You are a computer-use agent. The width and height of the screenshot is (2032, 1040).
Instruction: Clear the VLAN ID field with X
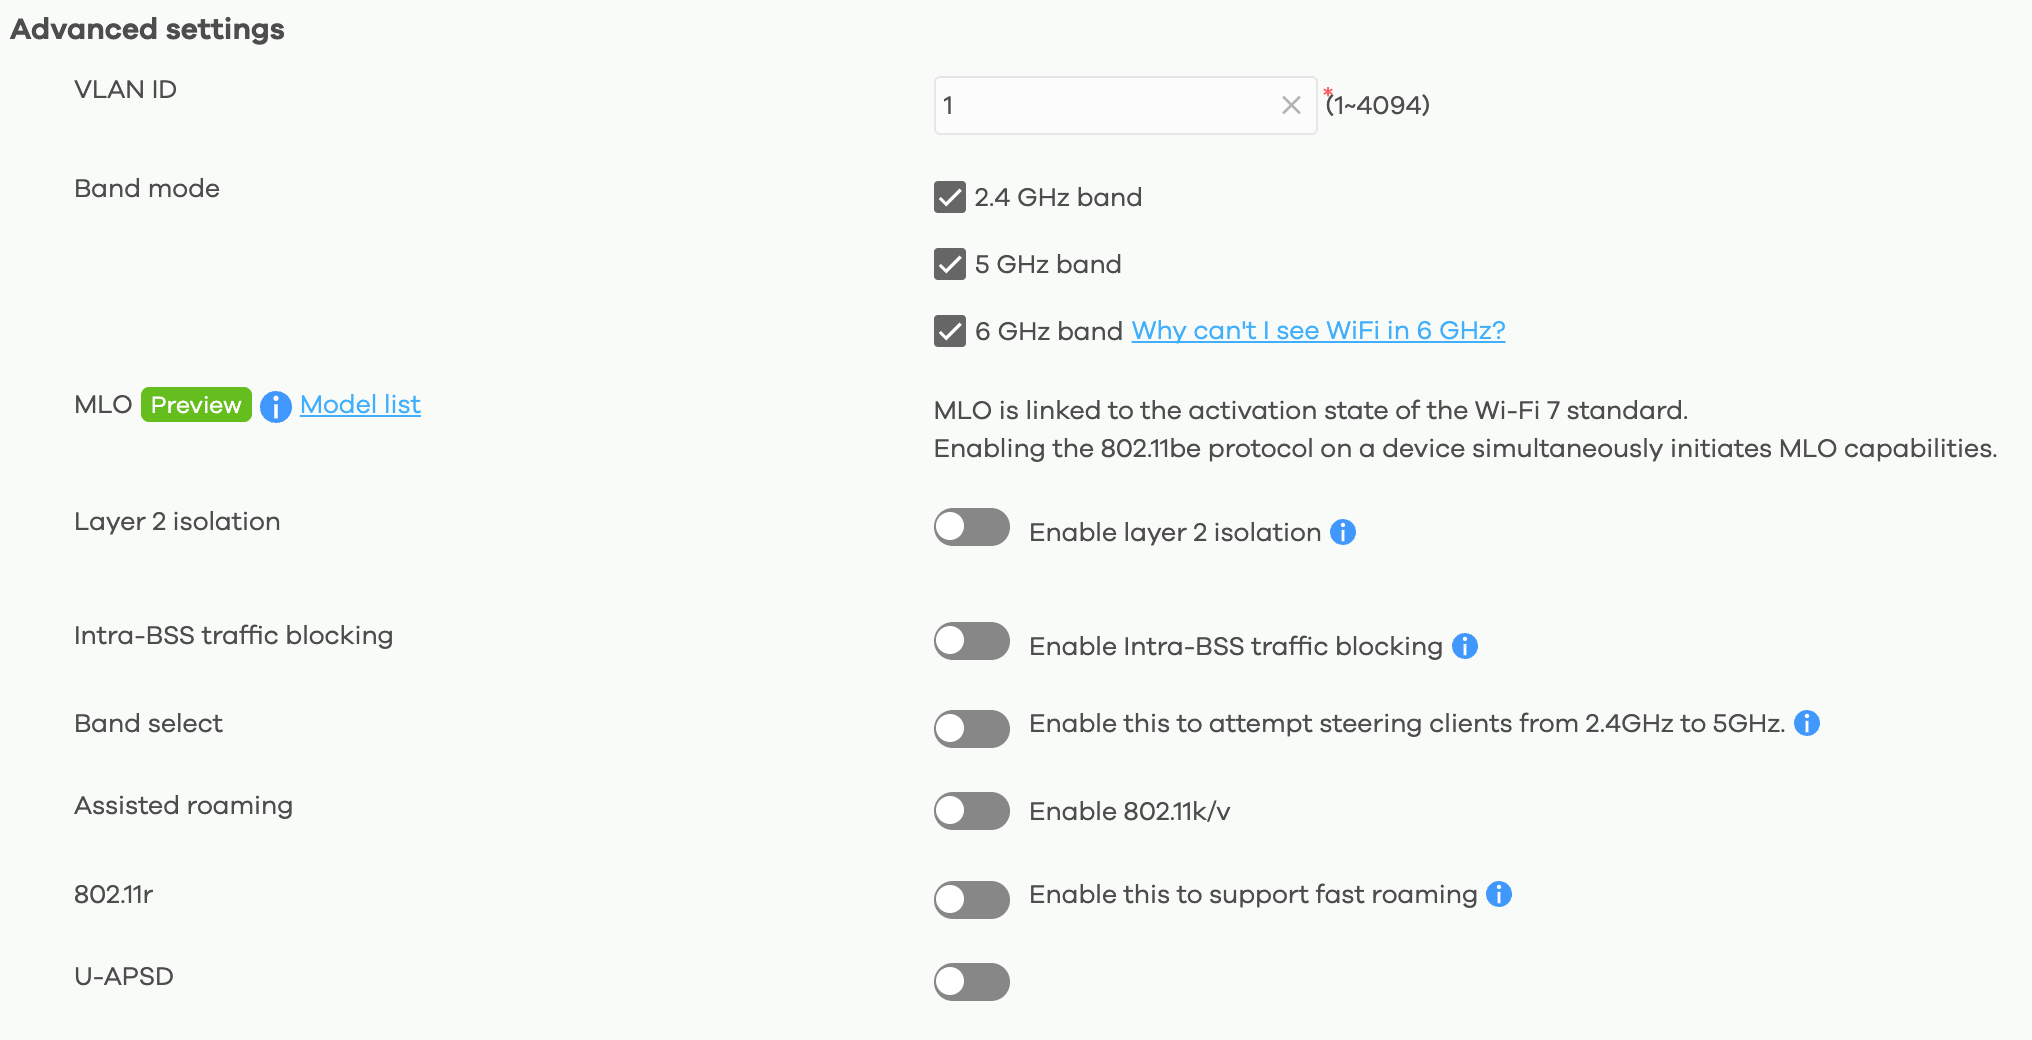pos(1291,105)
